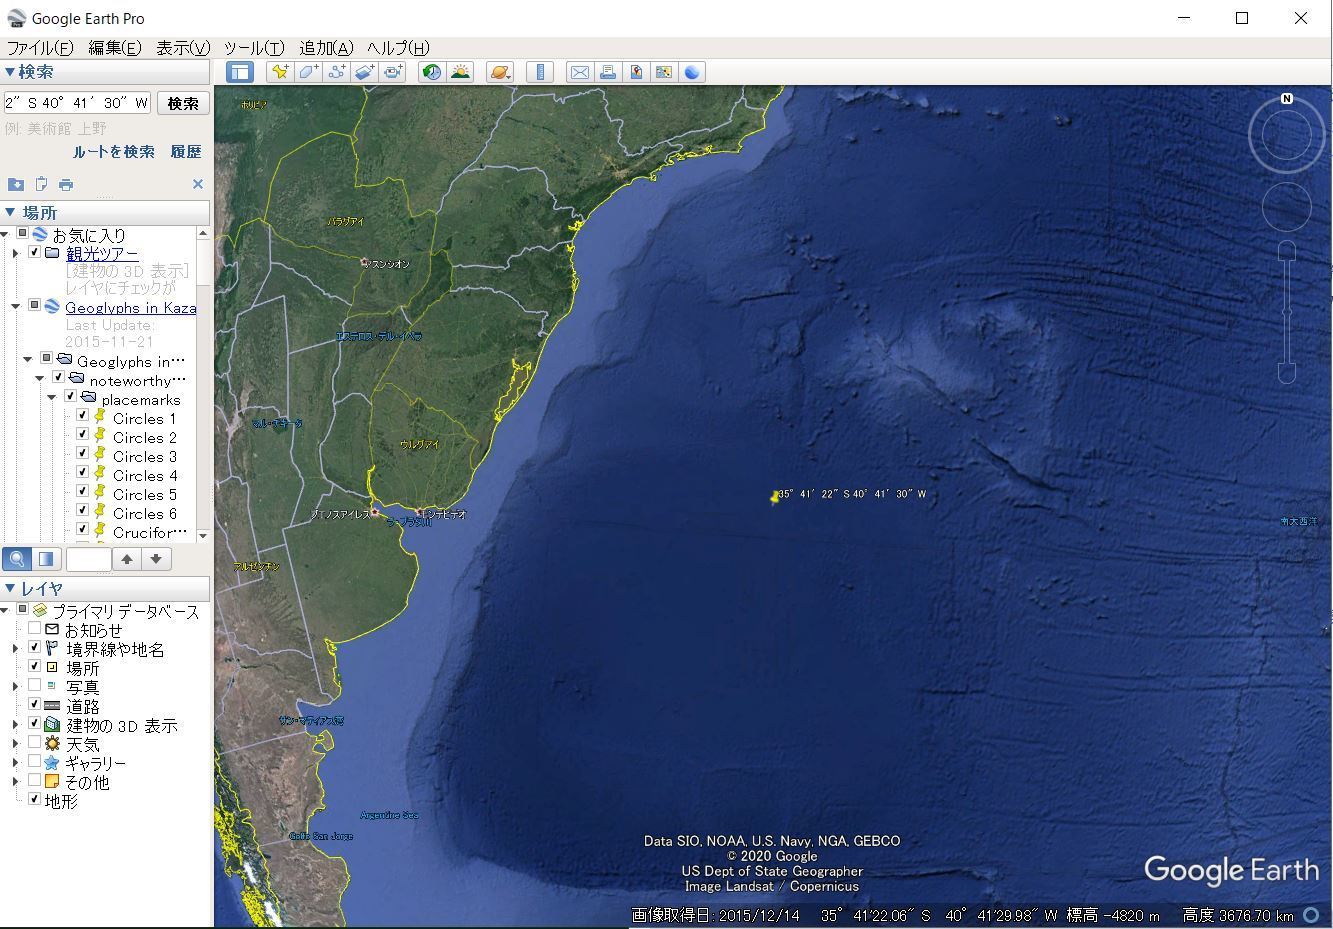This screenshot has height=929, width=1333.
Task: Toggle the layer view panel icon
Action: tap(46, 559)
